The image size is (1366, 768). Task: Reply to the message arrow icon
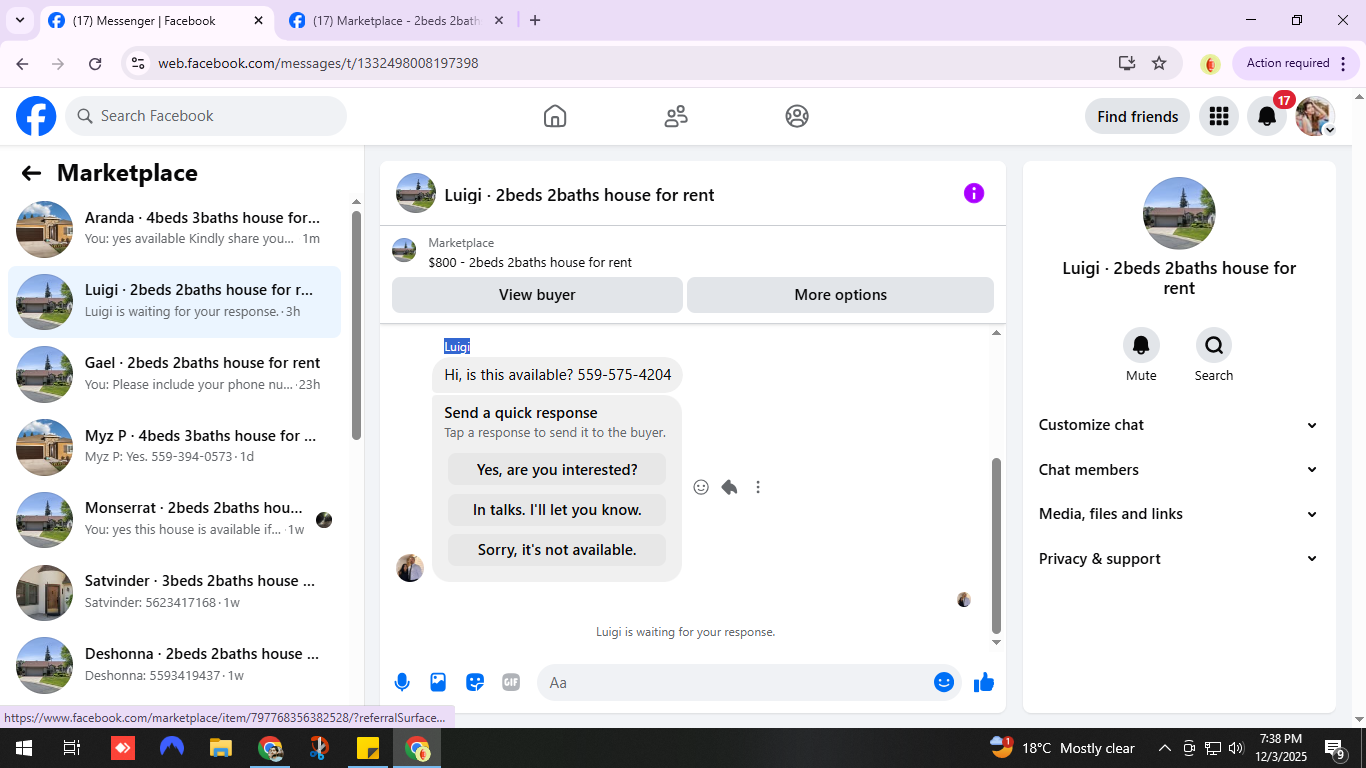coord(729,487)
